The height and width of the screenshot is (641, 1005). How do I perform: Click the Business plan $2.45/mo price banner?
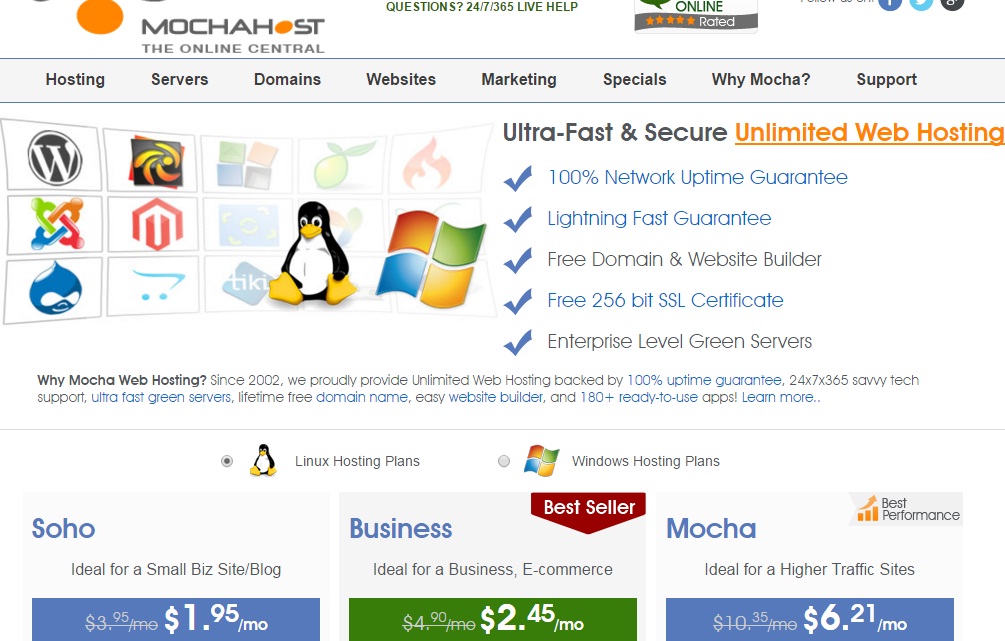click(493, 619)
